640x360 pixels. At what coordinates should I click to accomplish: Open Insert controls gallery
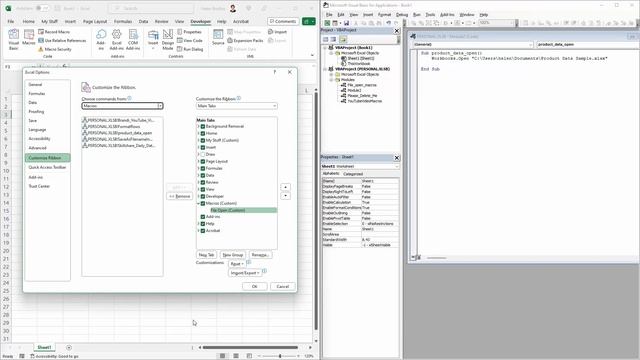coord(153,40)
